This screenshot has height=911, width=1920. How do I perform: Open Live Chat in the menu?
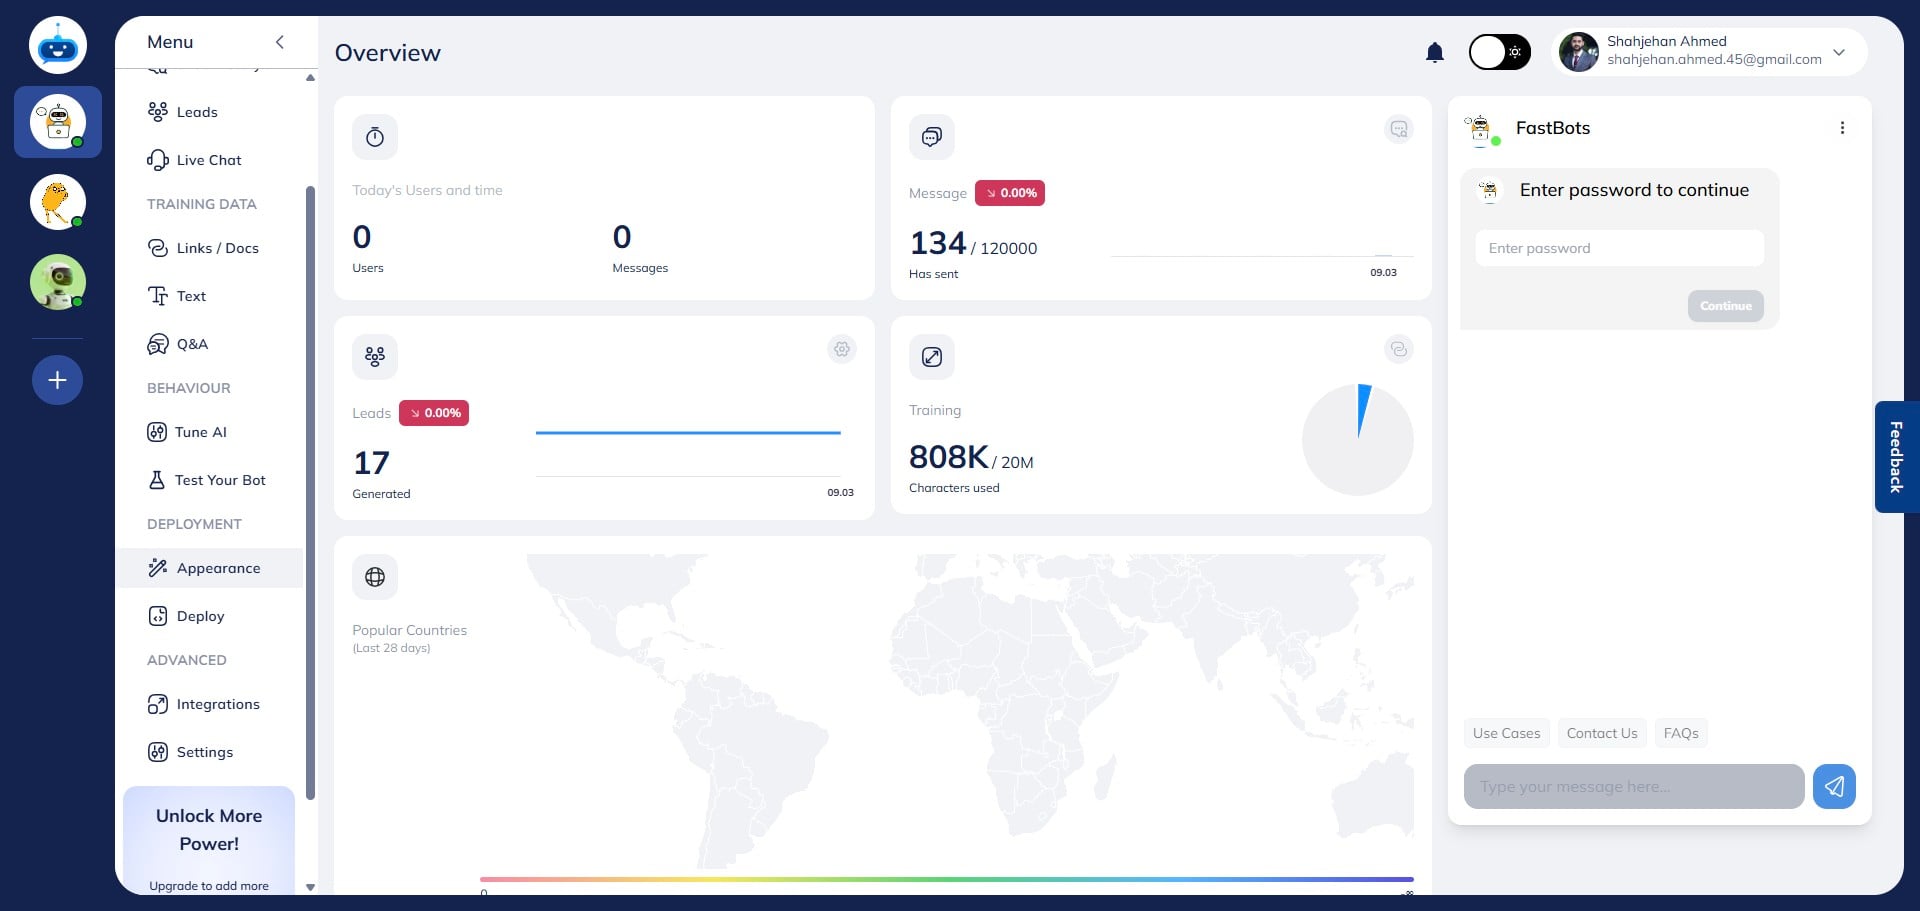tap(209, 160)
